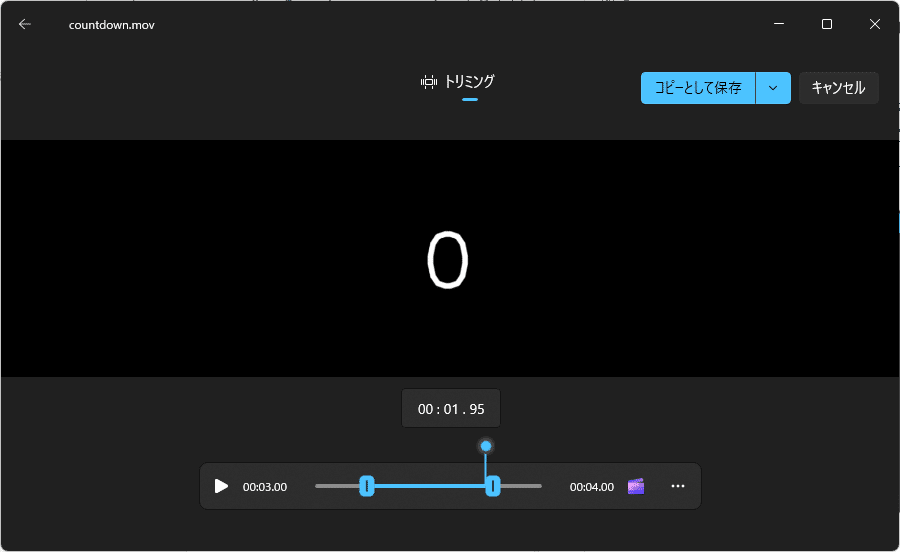Close the trimming window

tap(874, 24)
